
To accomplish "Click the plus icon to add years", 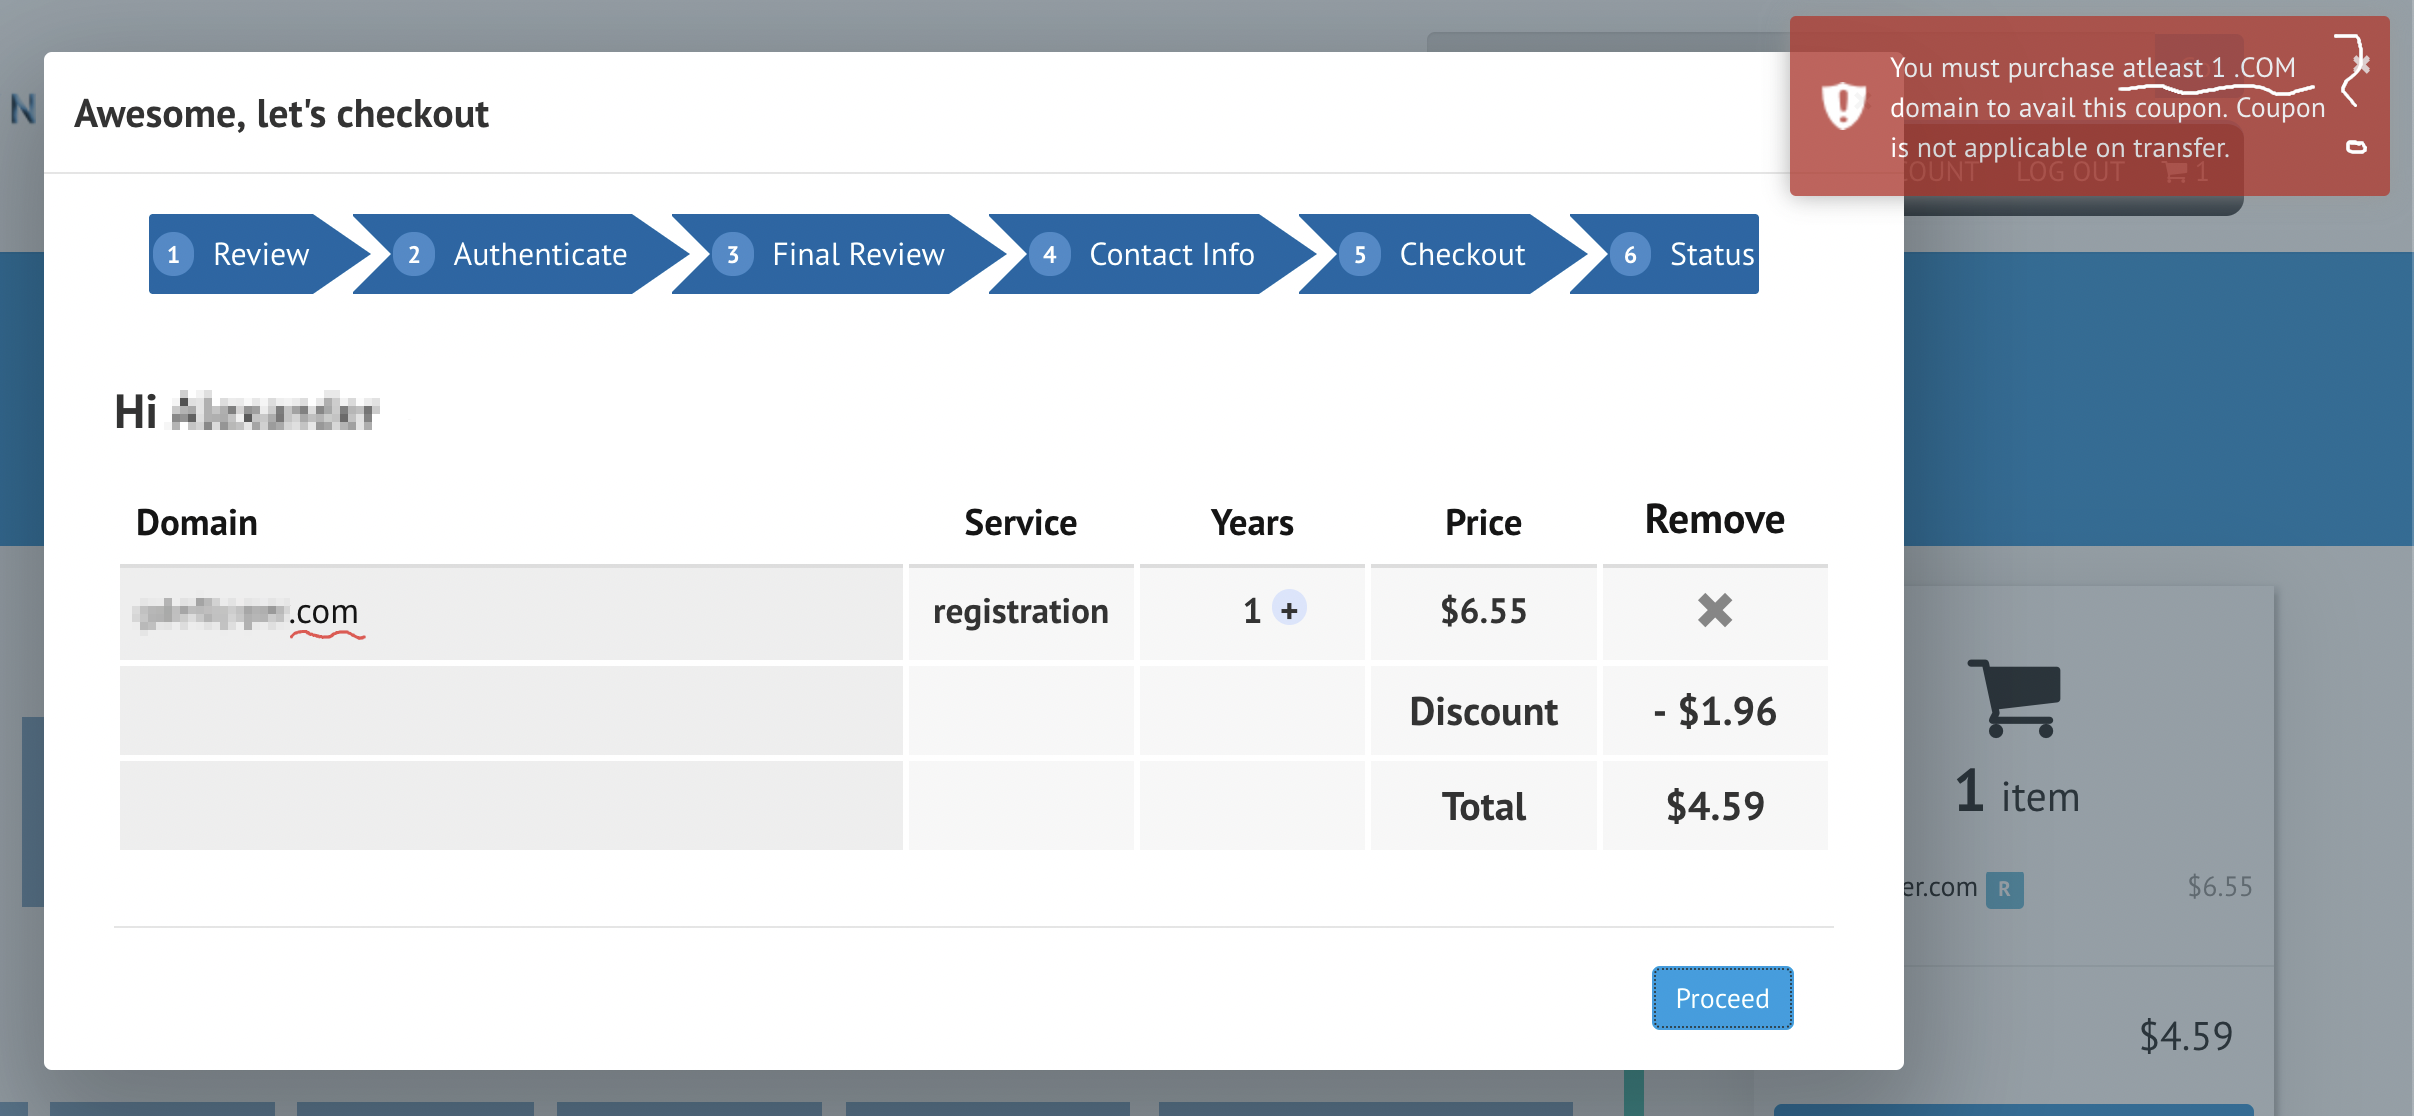I will pyautogui.click(x=1289, y=609).
